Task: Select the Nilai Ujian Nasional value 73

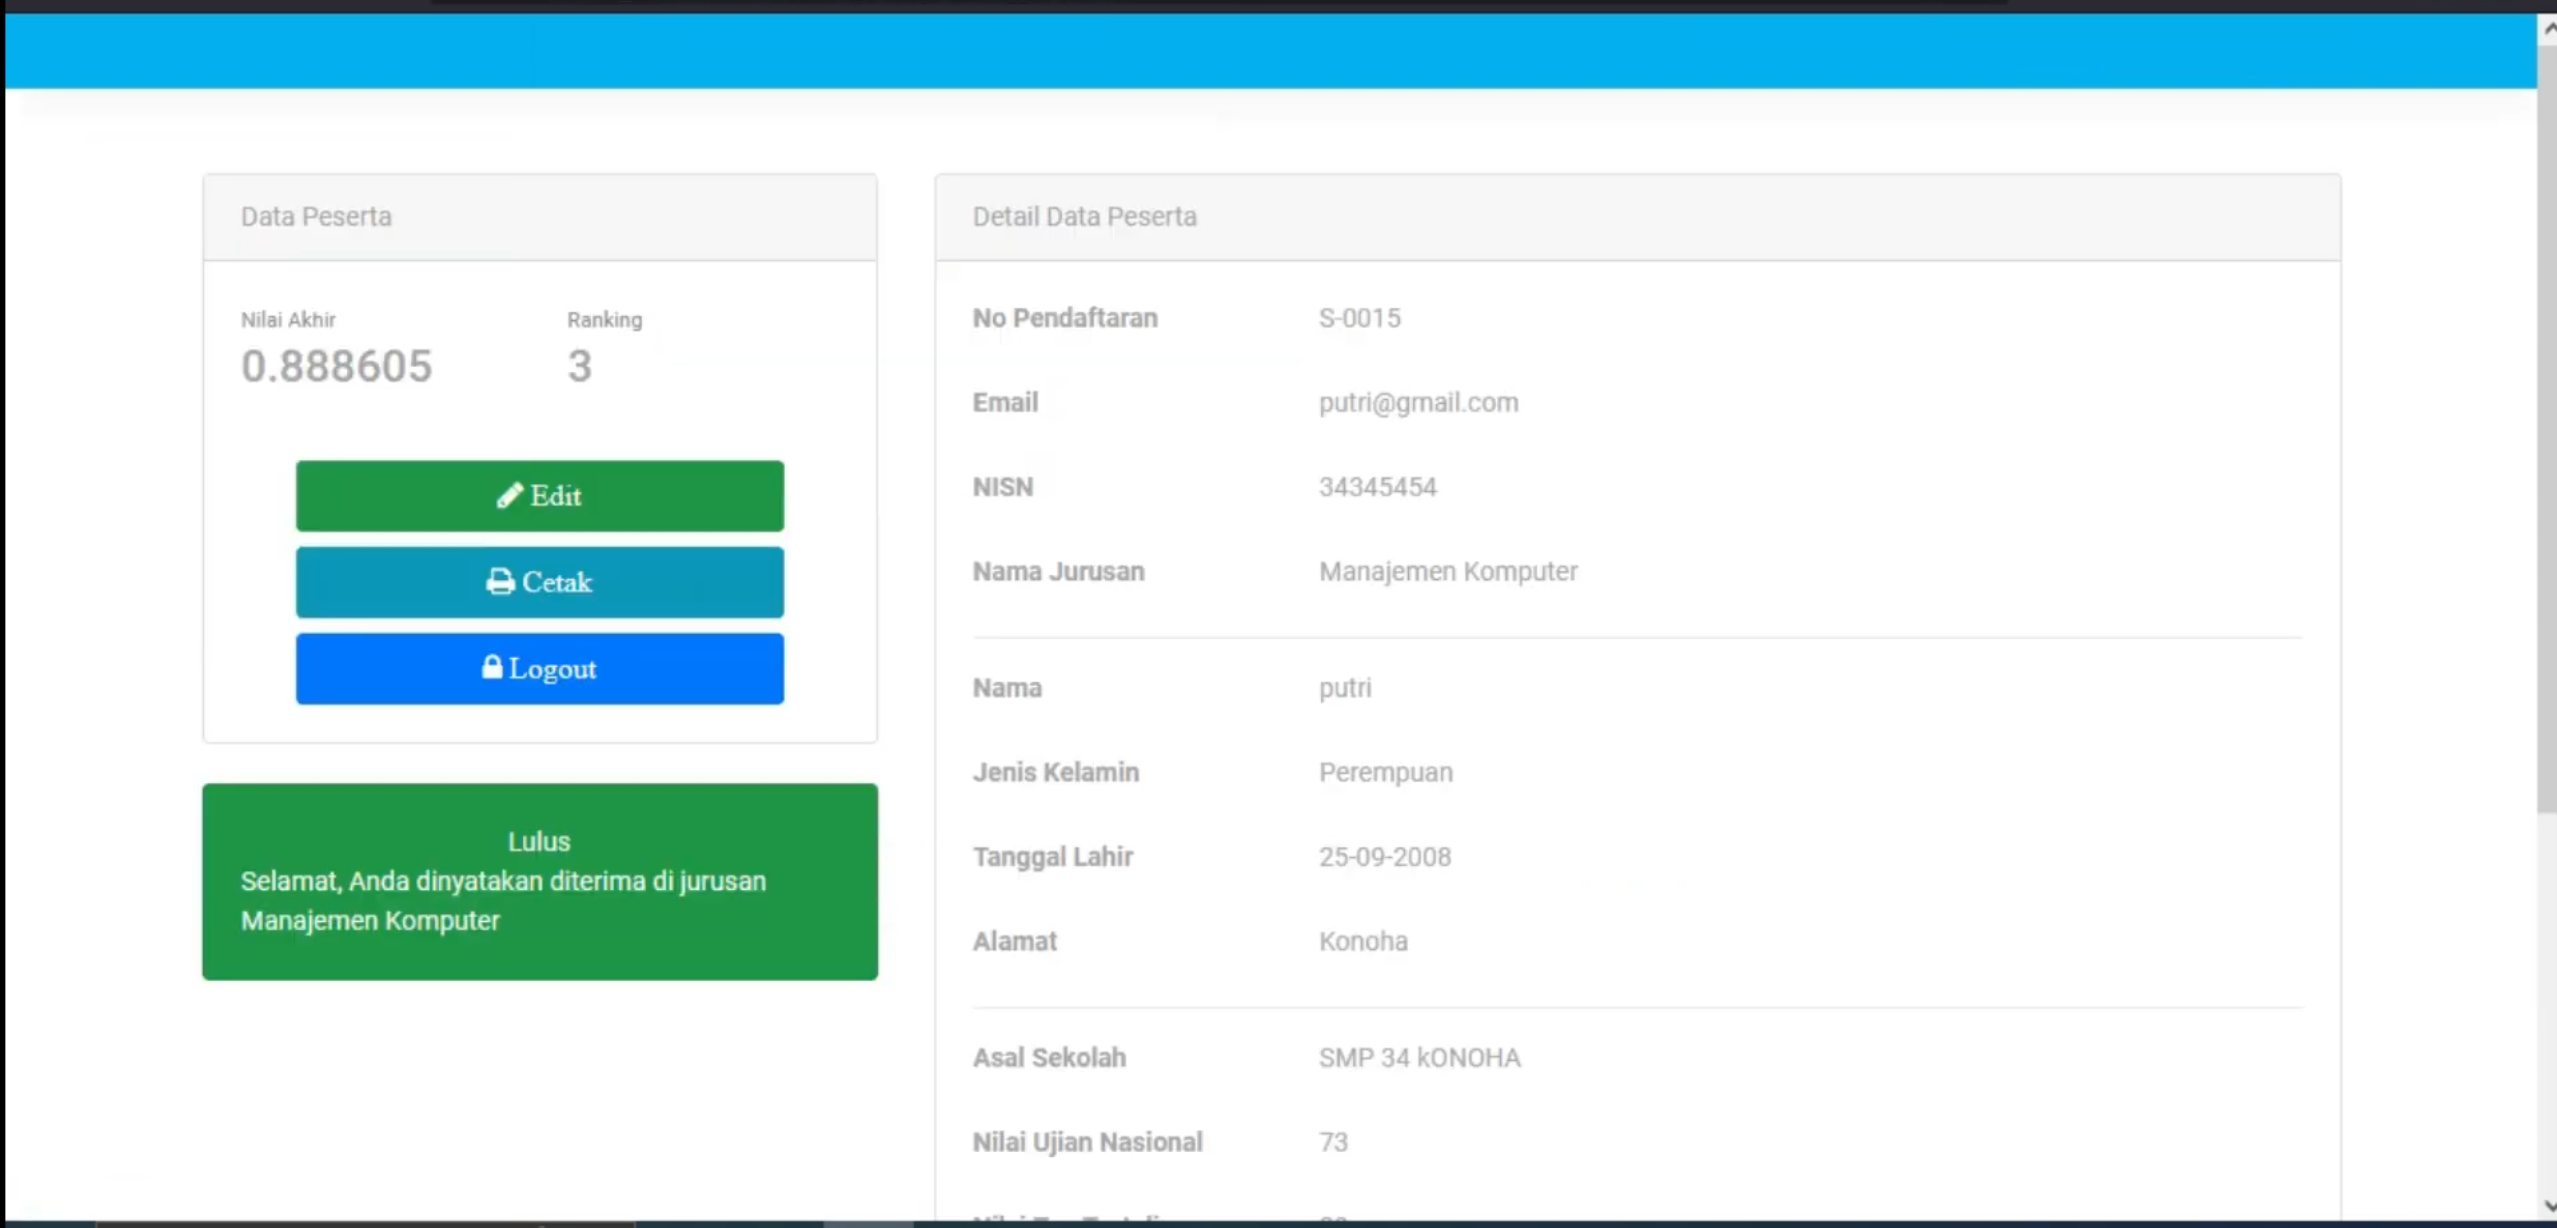Action: tap(1333, 1142)
